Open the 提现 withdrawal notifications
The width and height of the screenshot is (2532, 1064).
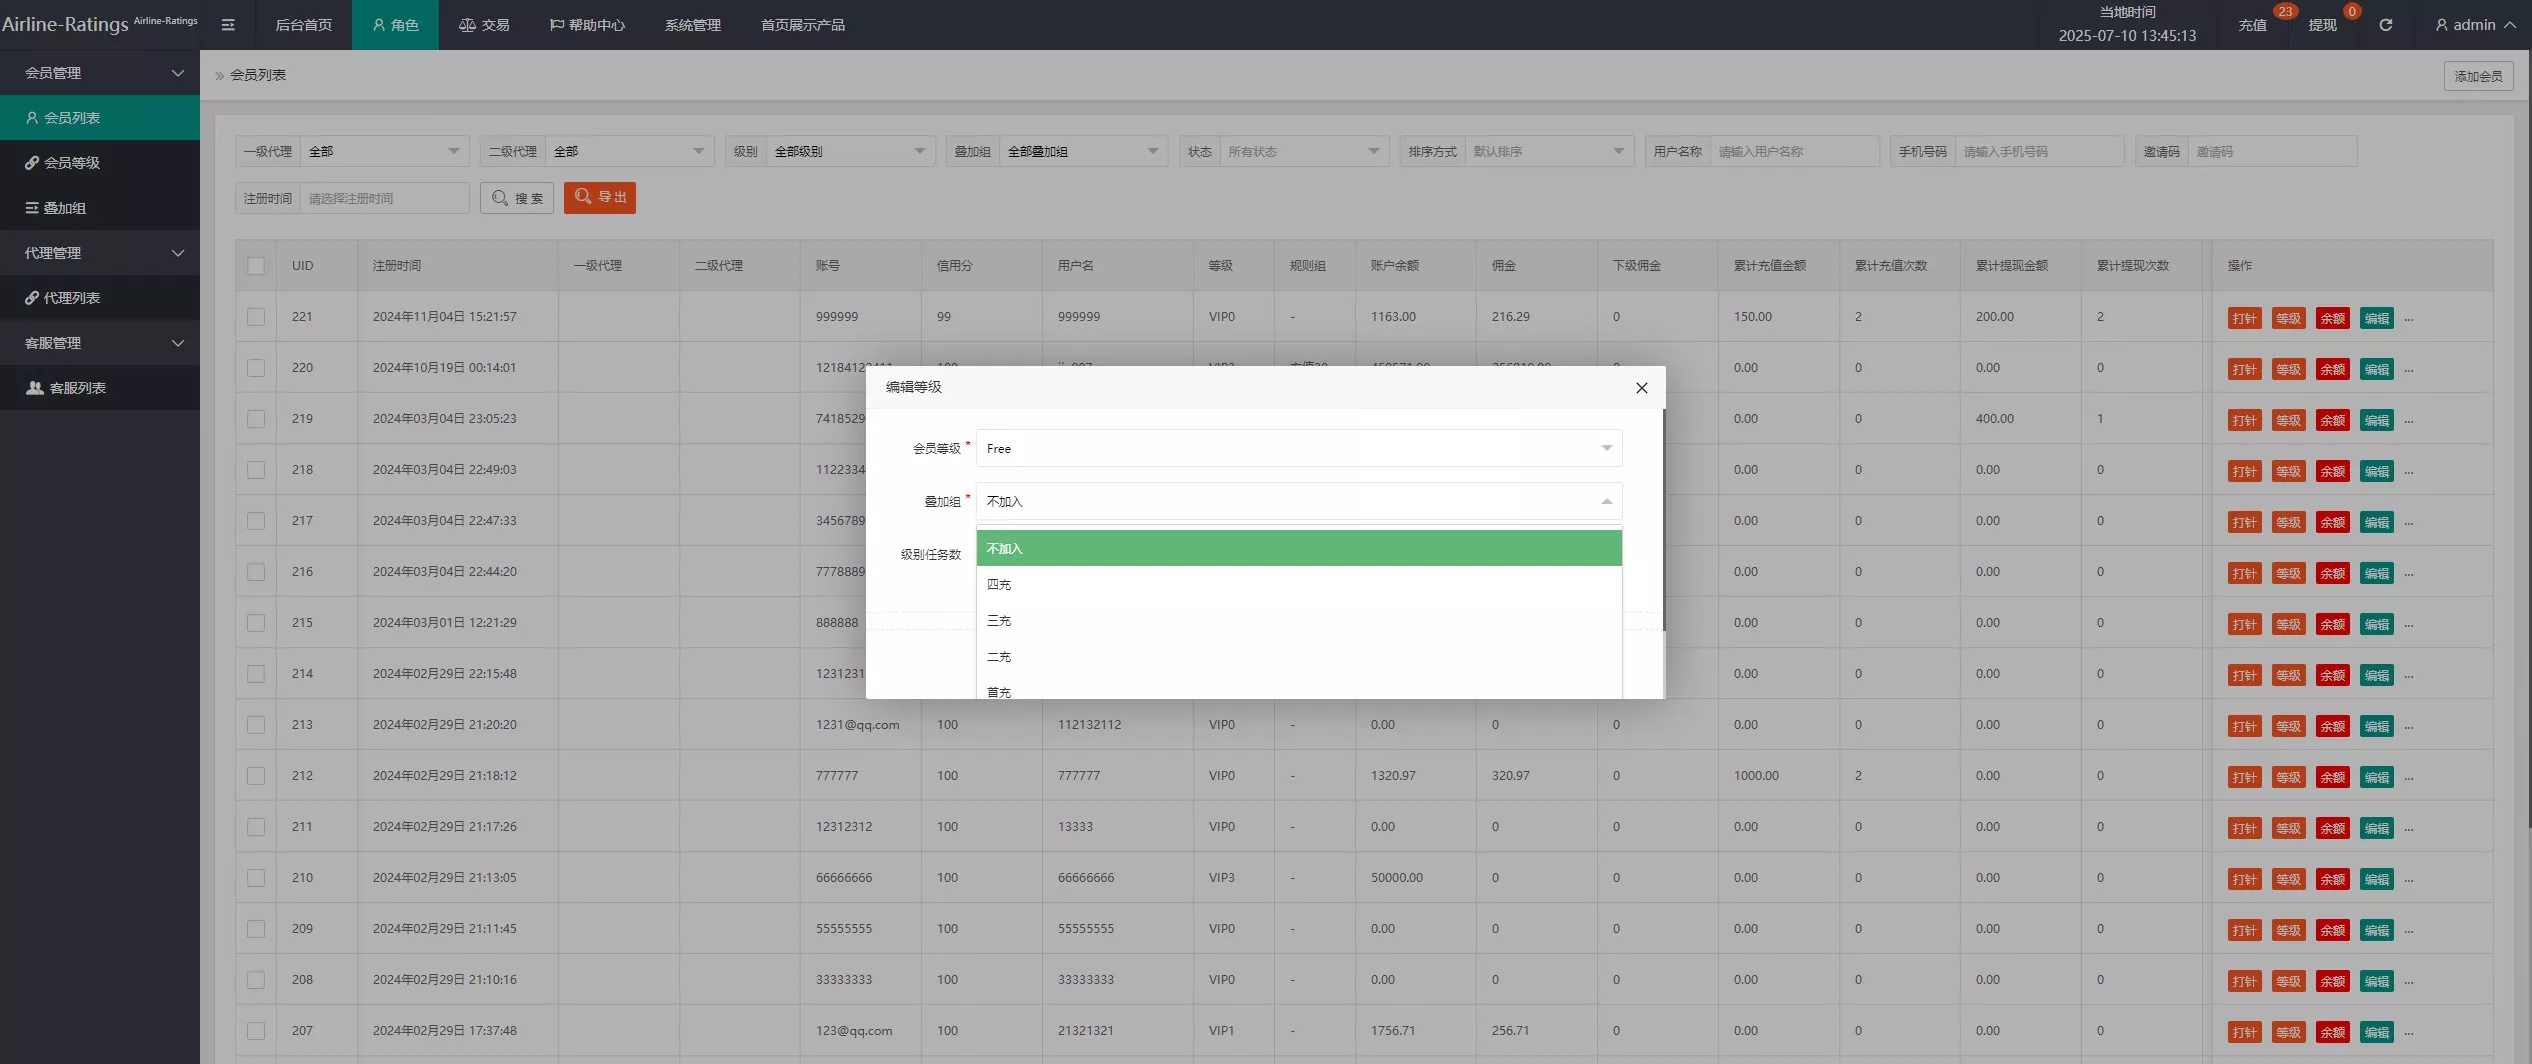[2322, 25]
